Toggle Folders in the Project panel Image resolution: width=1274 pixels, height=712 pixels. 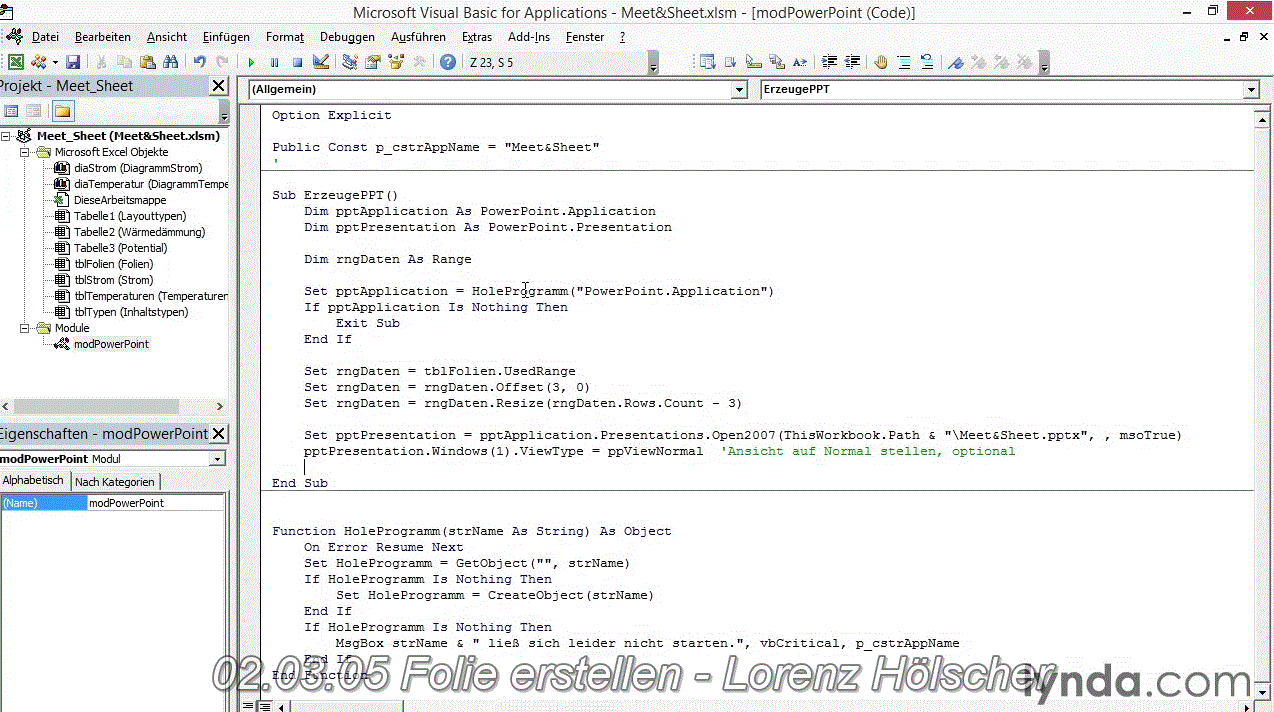63,111
